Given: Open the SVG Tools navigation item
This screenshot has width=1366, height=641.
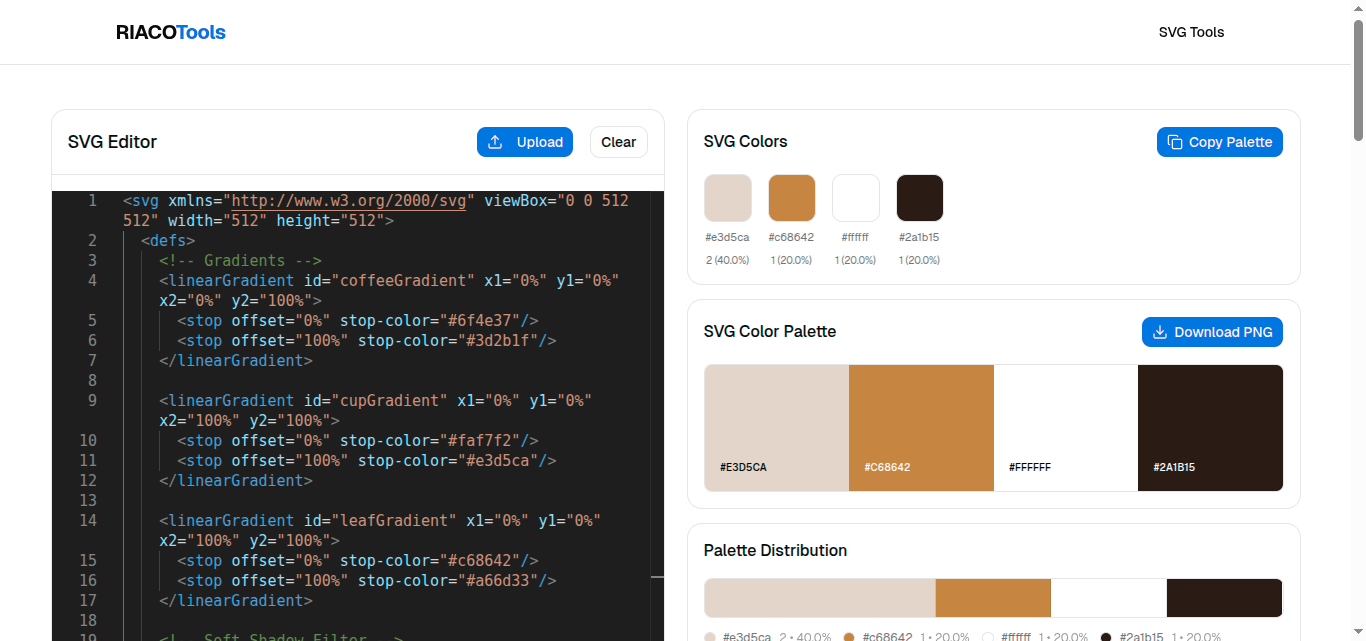Looking at the screenshot, I should point(1191,32).
